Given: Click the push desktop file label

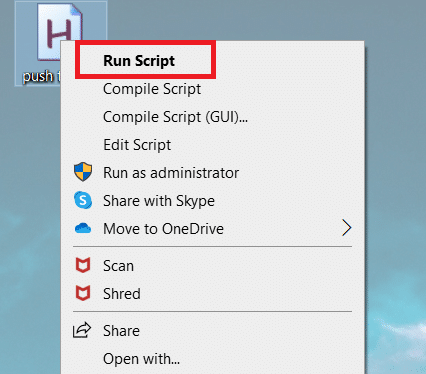Looking at the screenshot, I should click(x=41, y=77).
